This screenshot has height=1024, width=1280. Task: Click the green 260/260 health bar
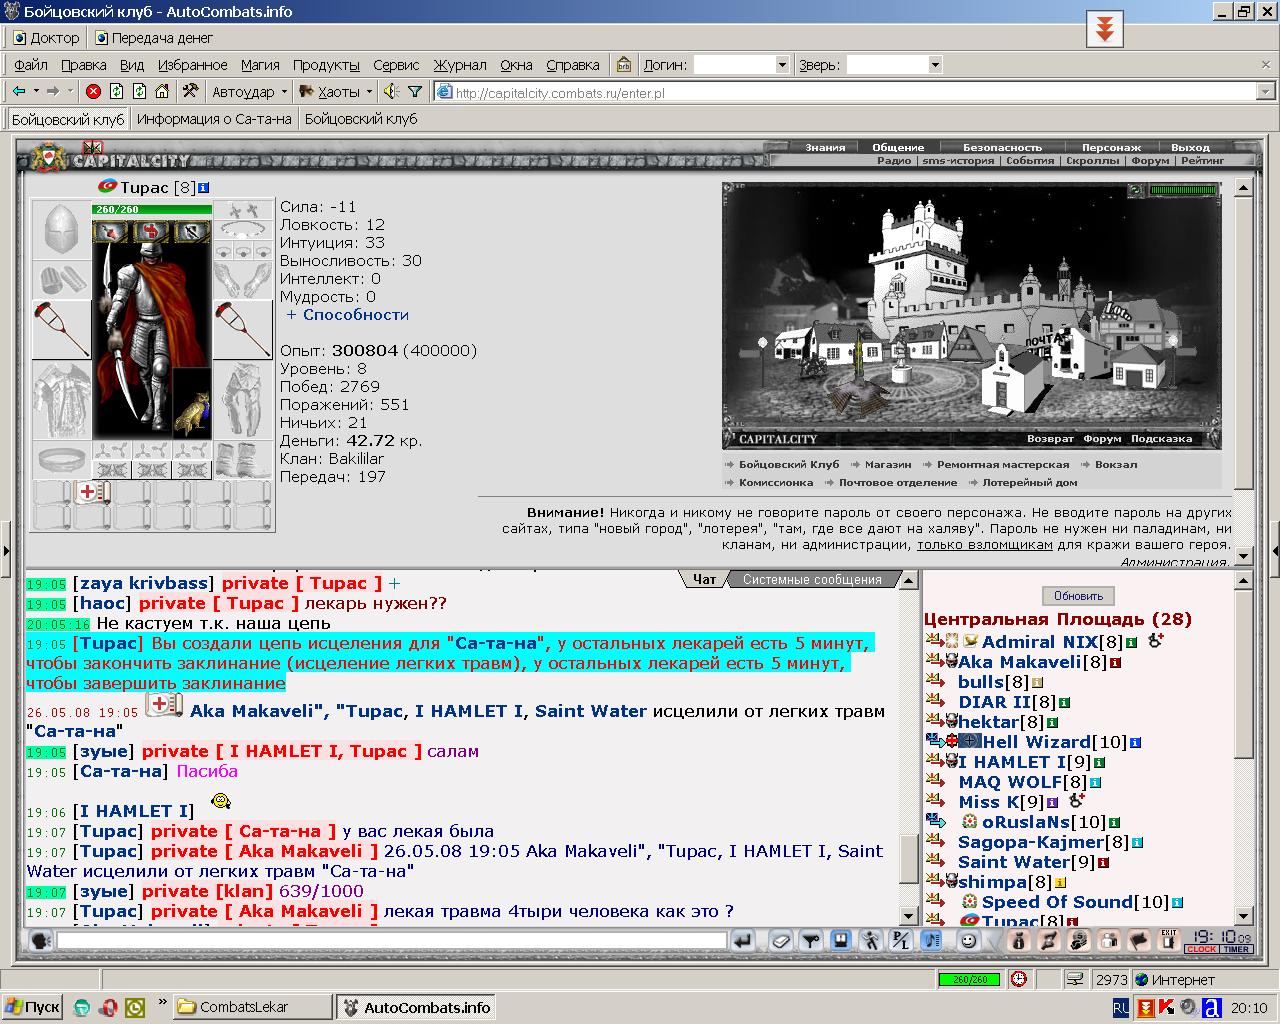tap(152, 210)
